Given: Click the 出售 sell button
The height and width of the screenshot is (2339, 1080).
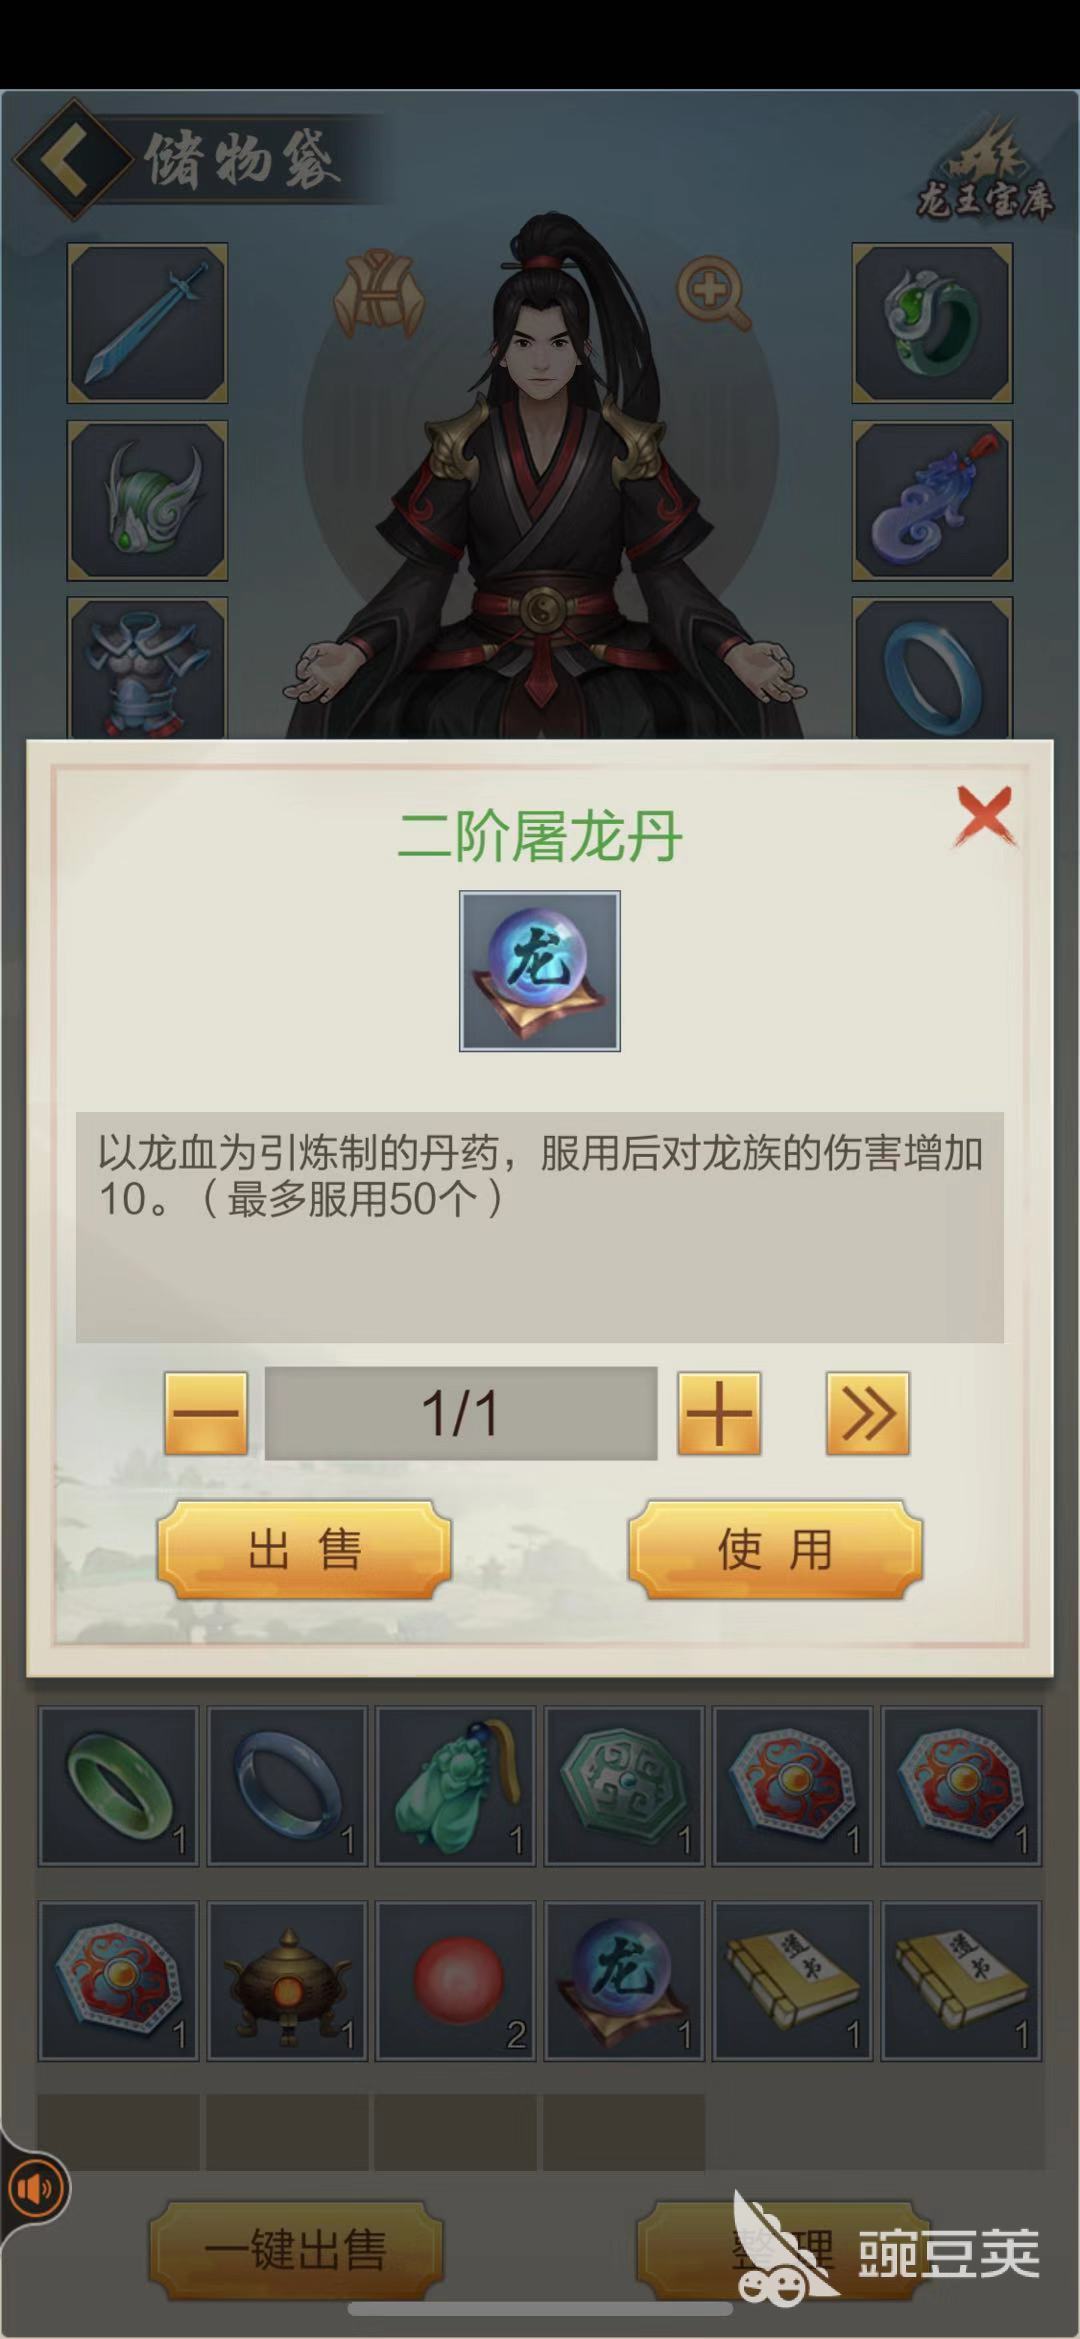Looking at the screenshot, I should click(x=304, y=1549).
